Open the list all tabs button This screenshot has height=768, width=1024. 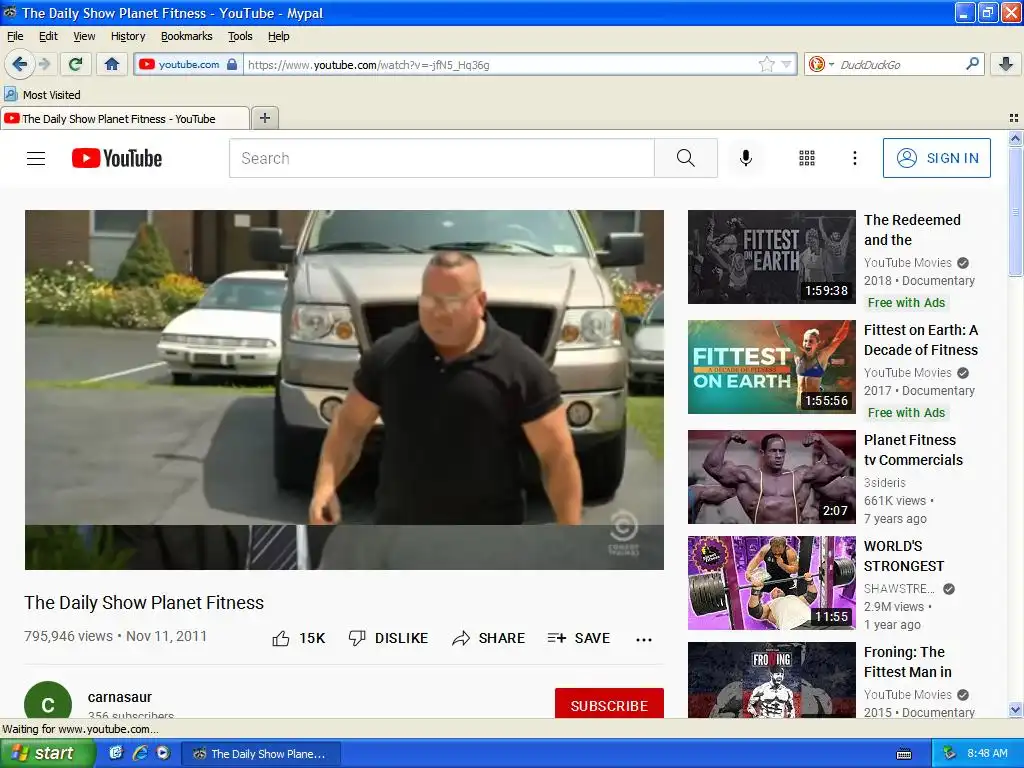tap(1014, 118)
